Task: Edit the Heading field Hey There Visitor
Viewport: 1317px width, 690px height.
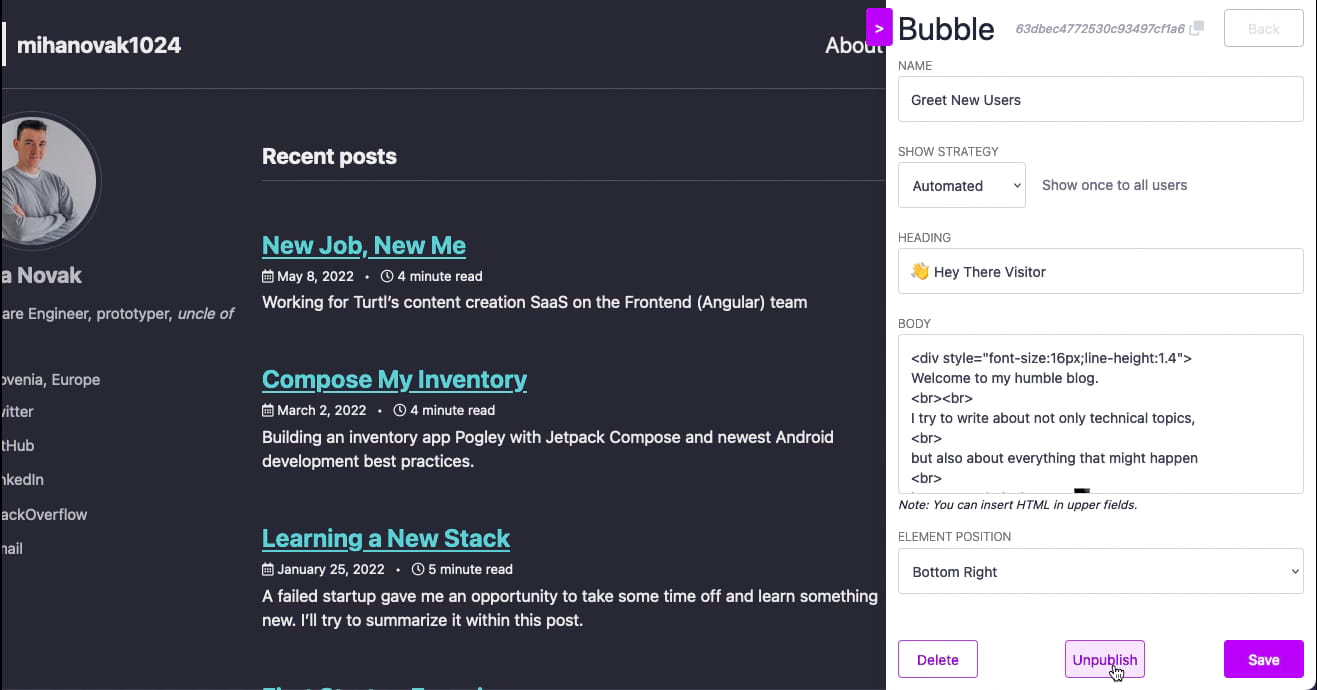Action: (x=1101, y=271)
